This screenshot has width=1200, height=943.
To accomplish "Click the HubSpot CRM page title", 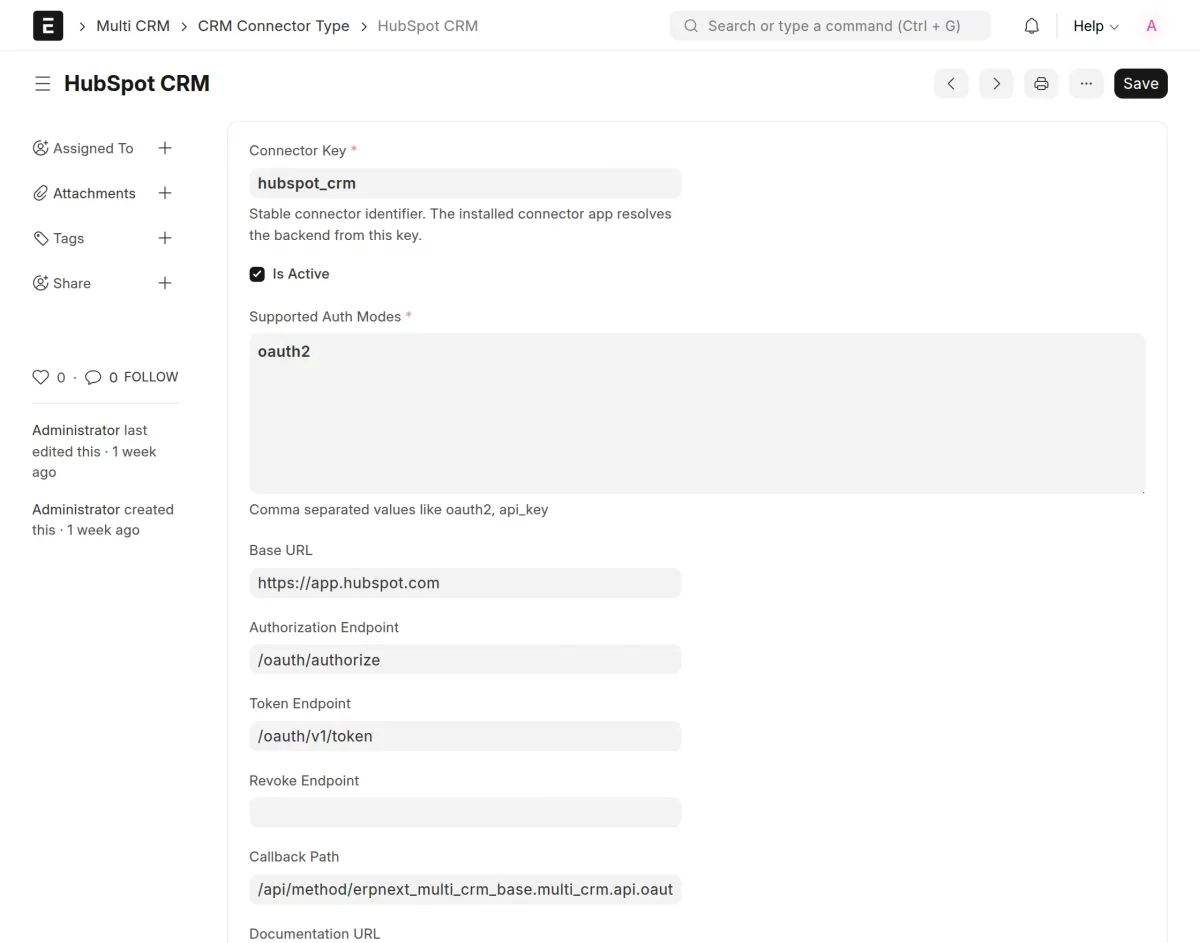I will (137, 84).
